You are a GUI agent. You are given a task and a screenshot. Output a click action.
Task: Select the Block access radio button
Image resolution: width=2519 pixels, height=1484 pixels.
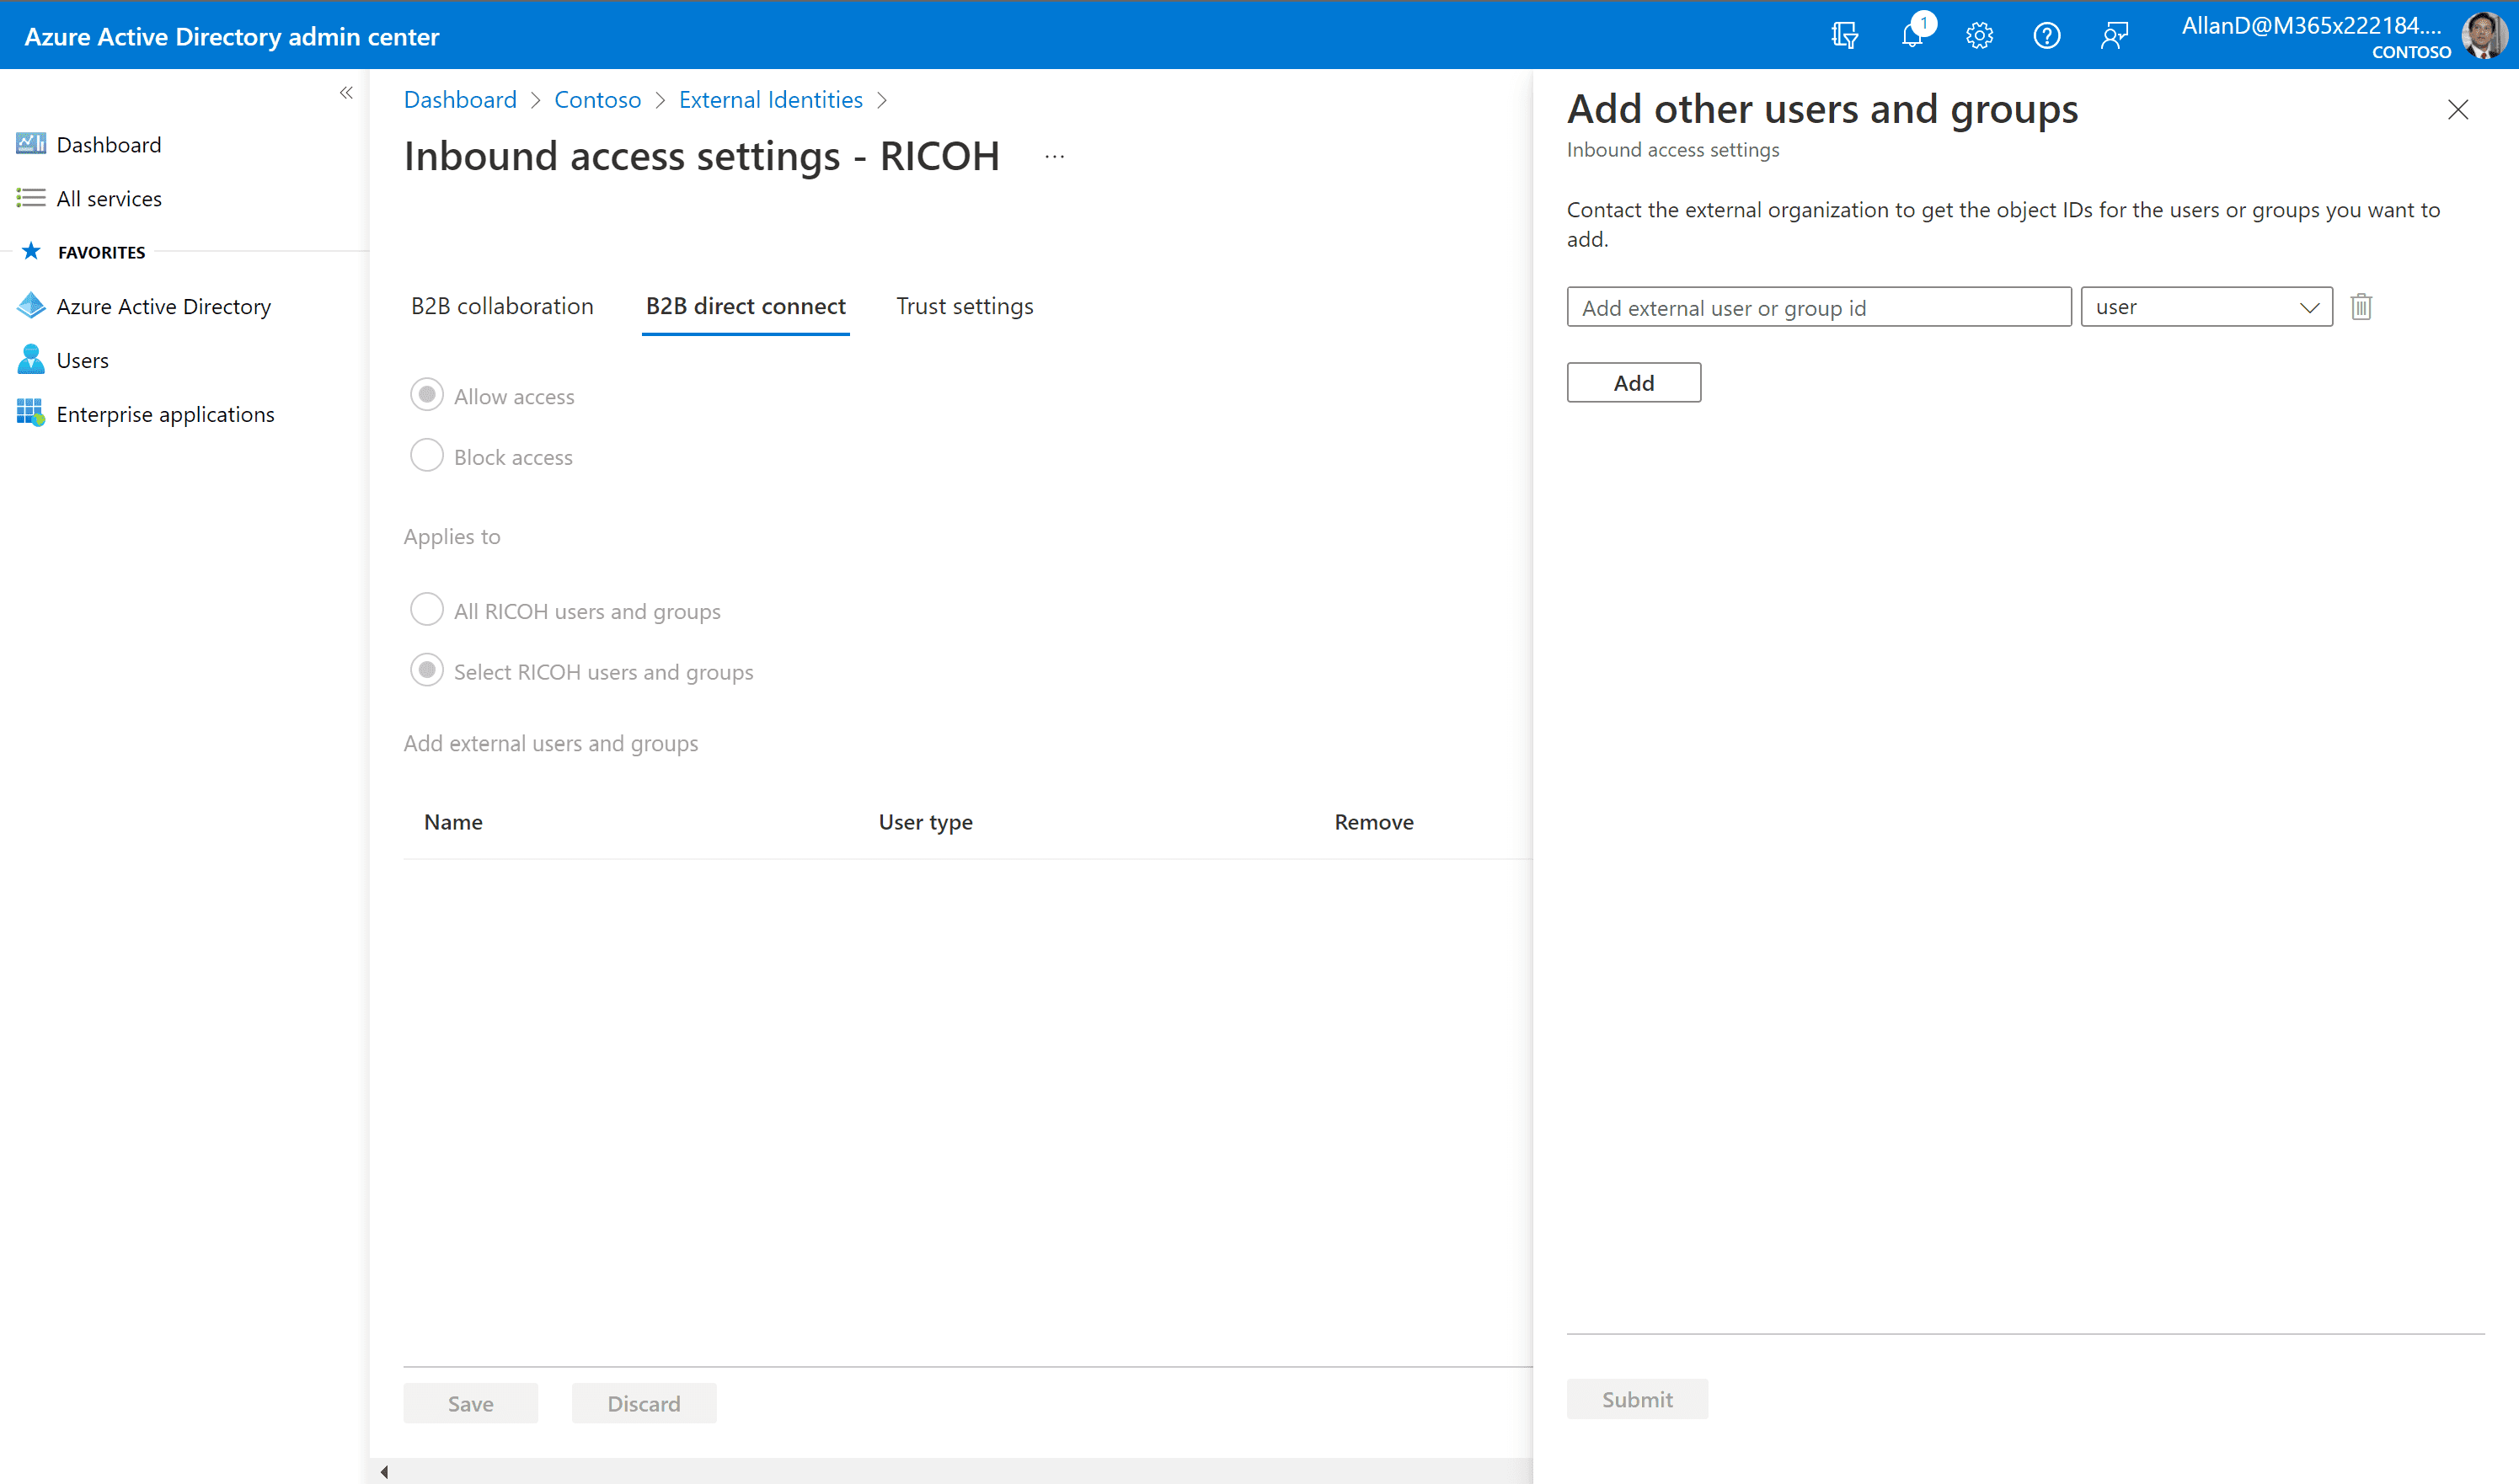[x=427, y=456]
